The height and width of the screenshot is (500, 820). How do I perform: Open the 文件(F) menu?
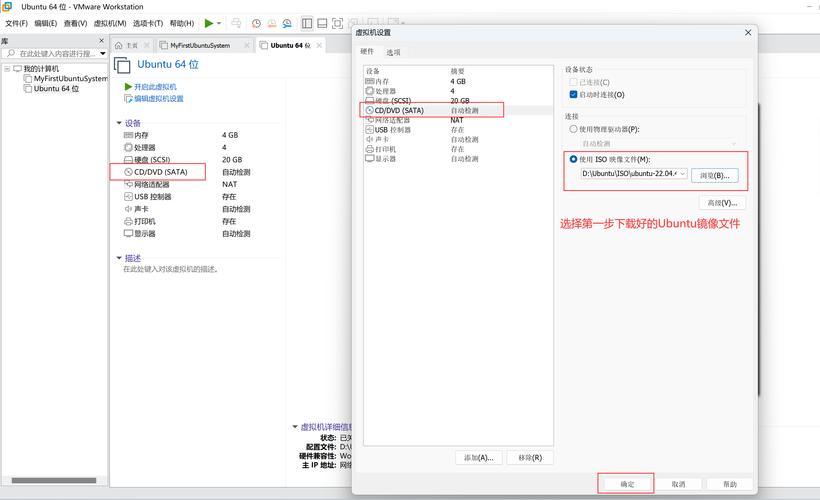[16, 23]
